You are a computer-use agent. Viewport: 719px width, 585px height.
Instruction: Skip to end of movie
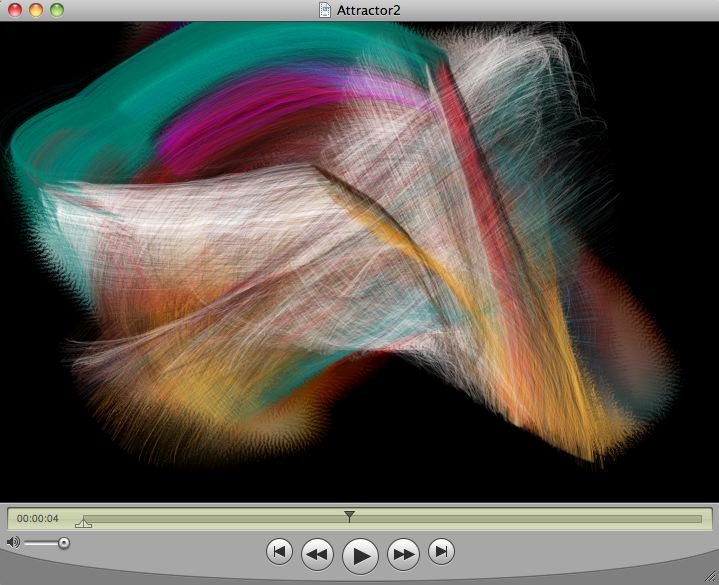point(441,552)
